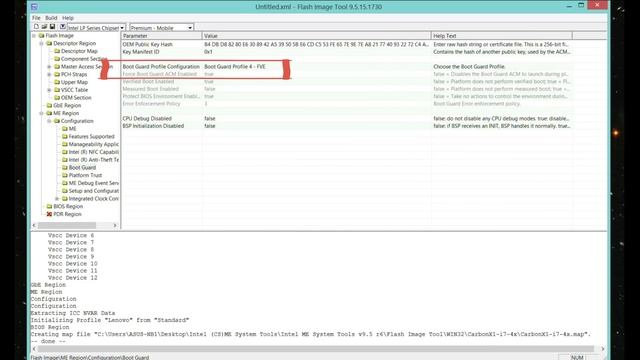Click the BIOS Region folder icon

(49, 206)
